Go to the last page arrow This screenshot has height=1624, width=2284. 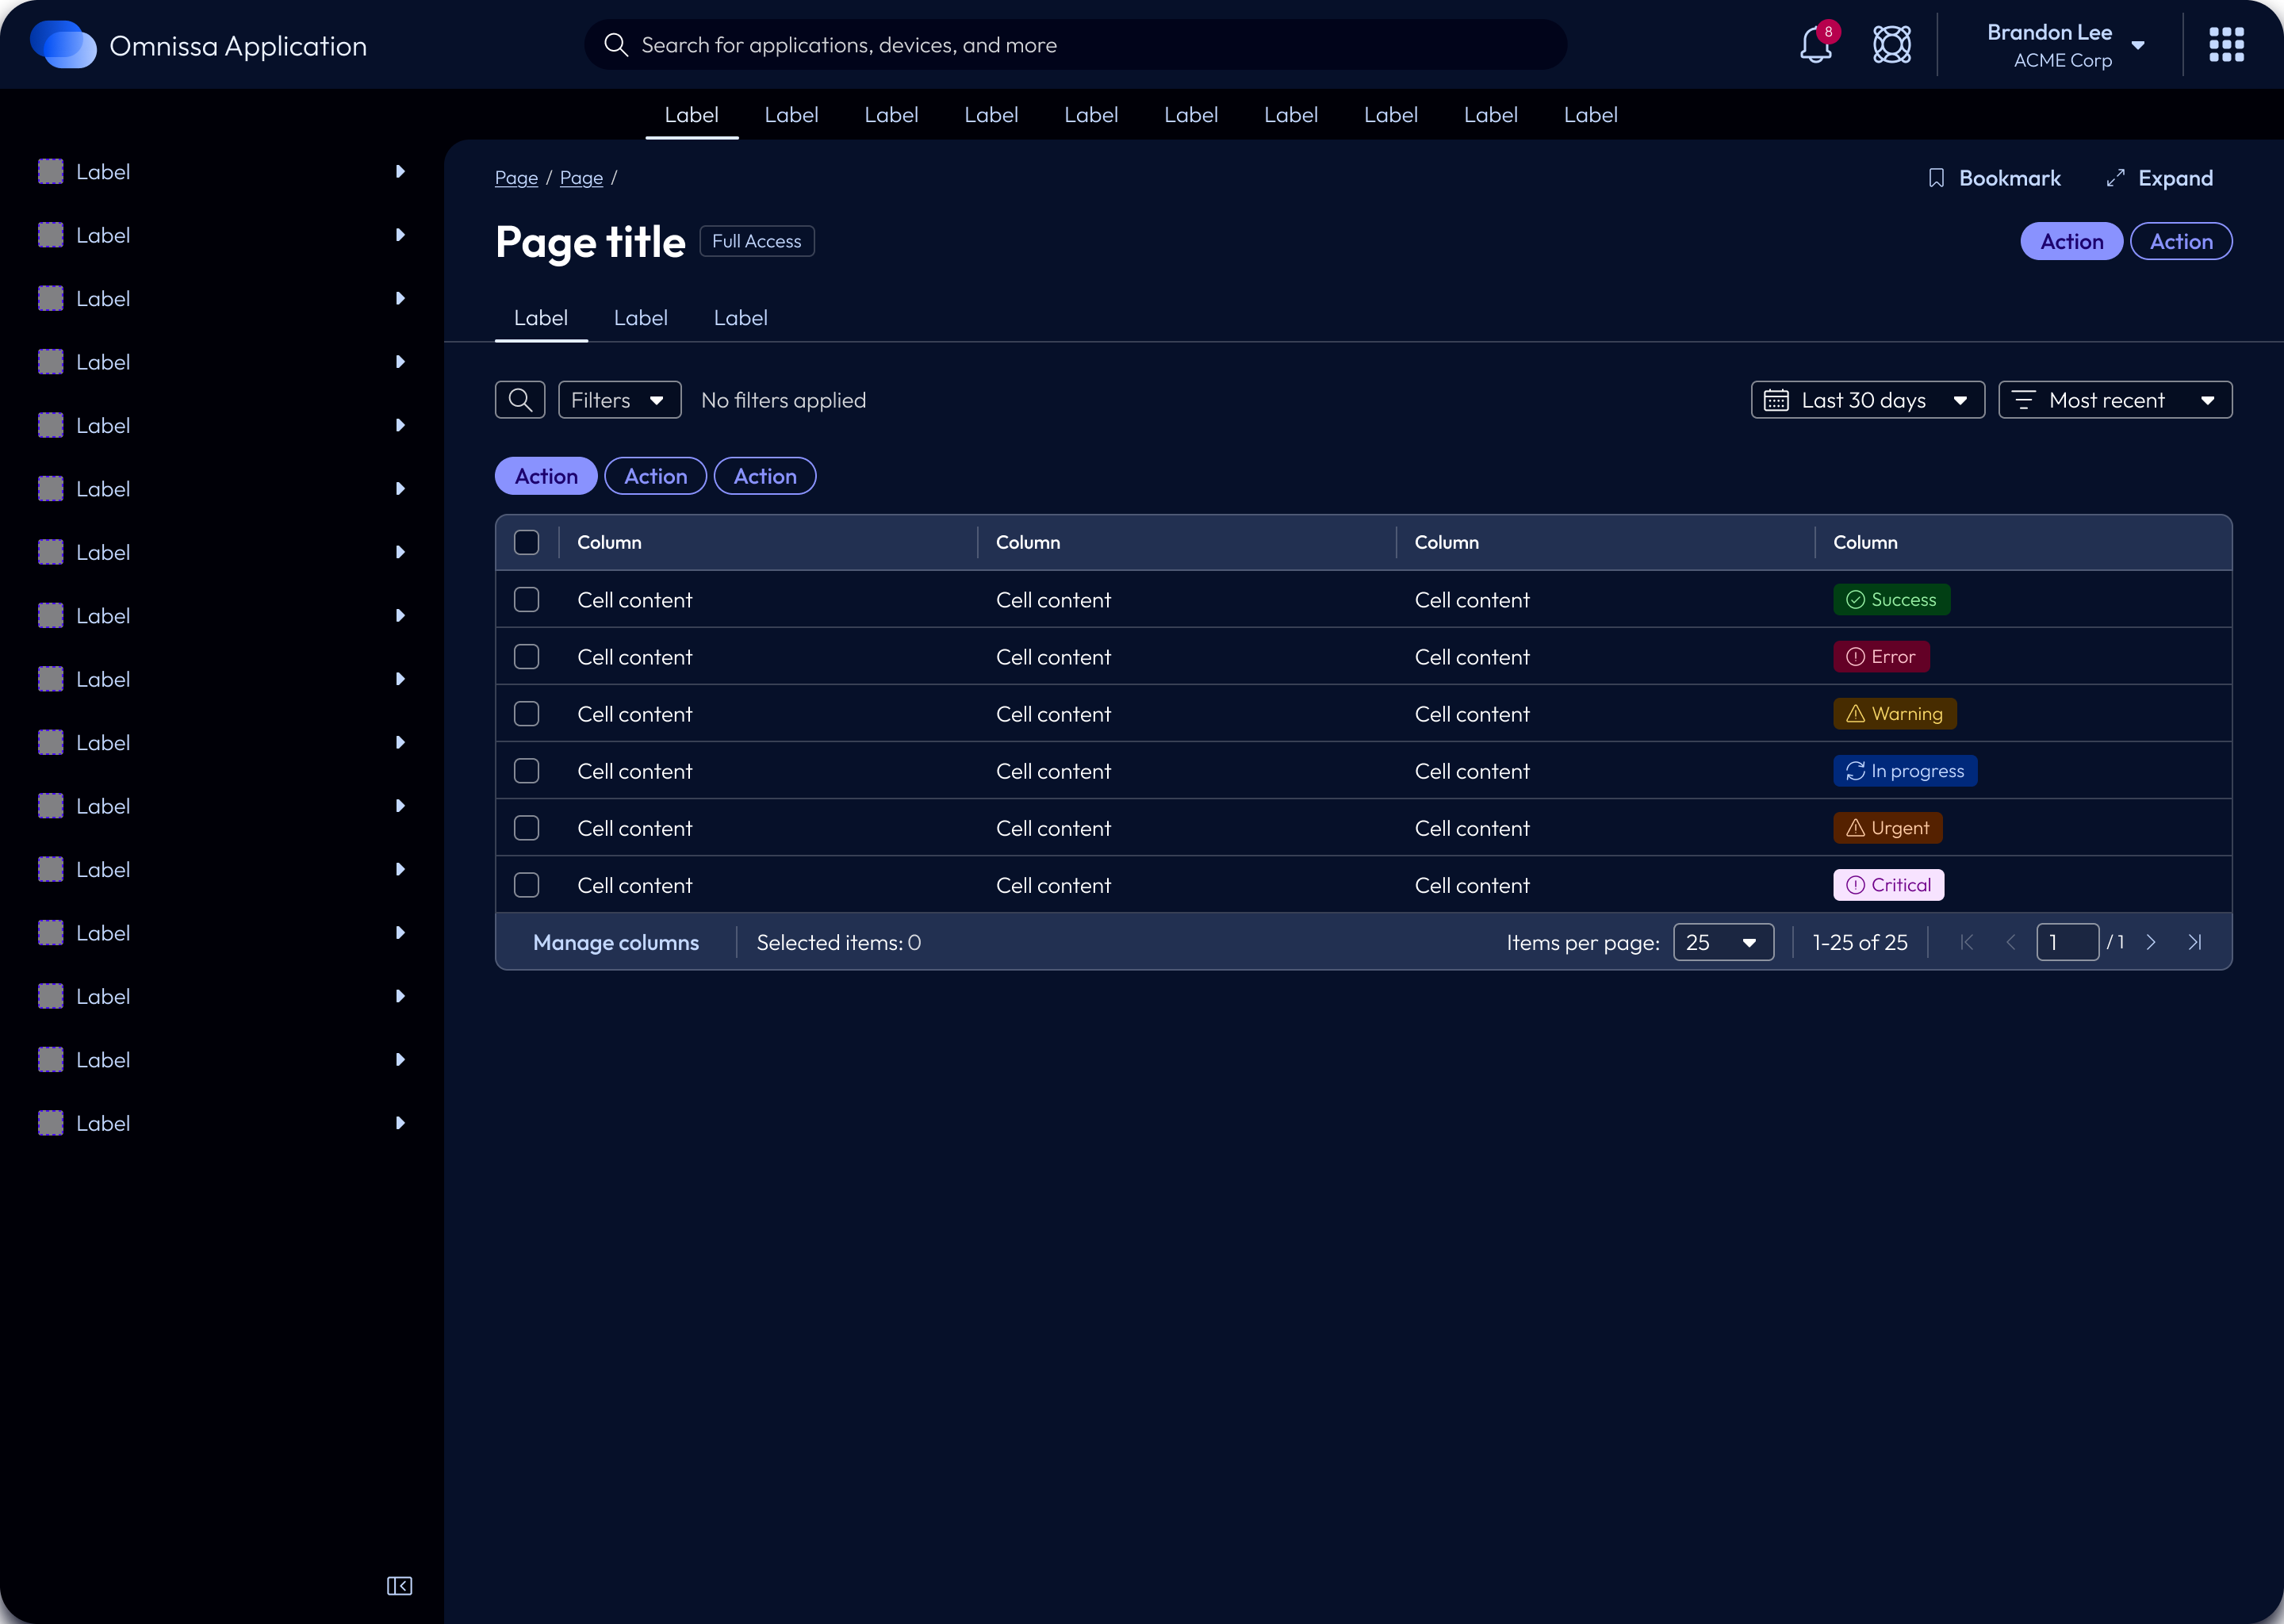coord(2194,942)
